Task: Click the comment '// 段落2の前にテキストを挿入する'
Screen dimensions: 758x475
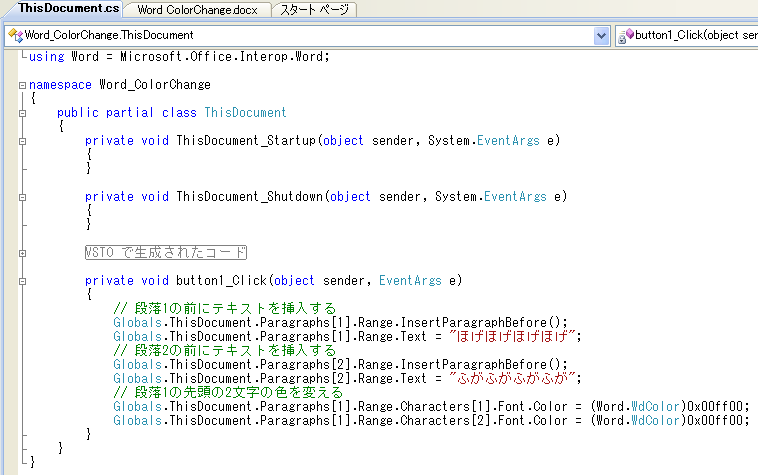Action: tap(225, 350)
